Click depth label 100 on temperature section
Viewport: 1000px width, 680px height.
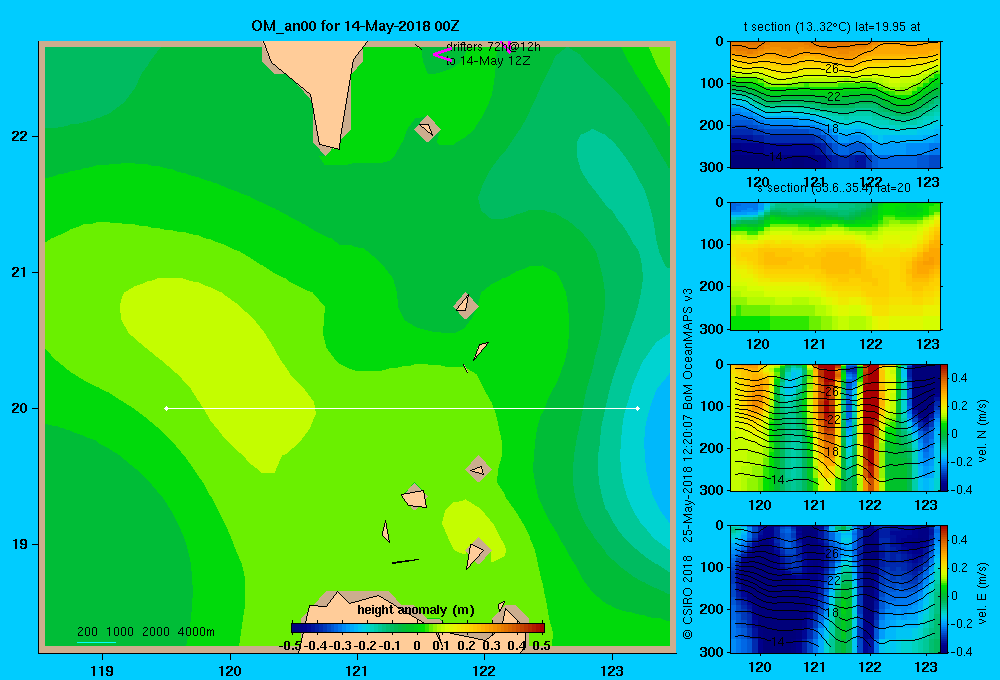click(711, 83)
